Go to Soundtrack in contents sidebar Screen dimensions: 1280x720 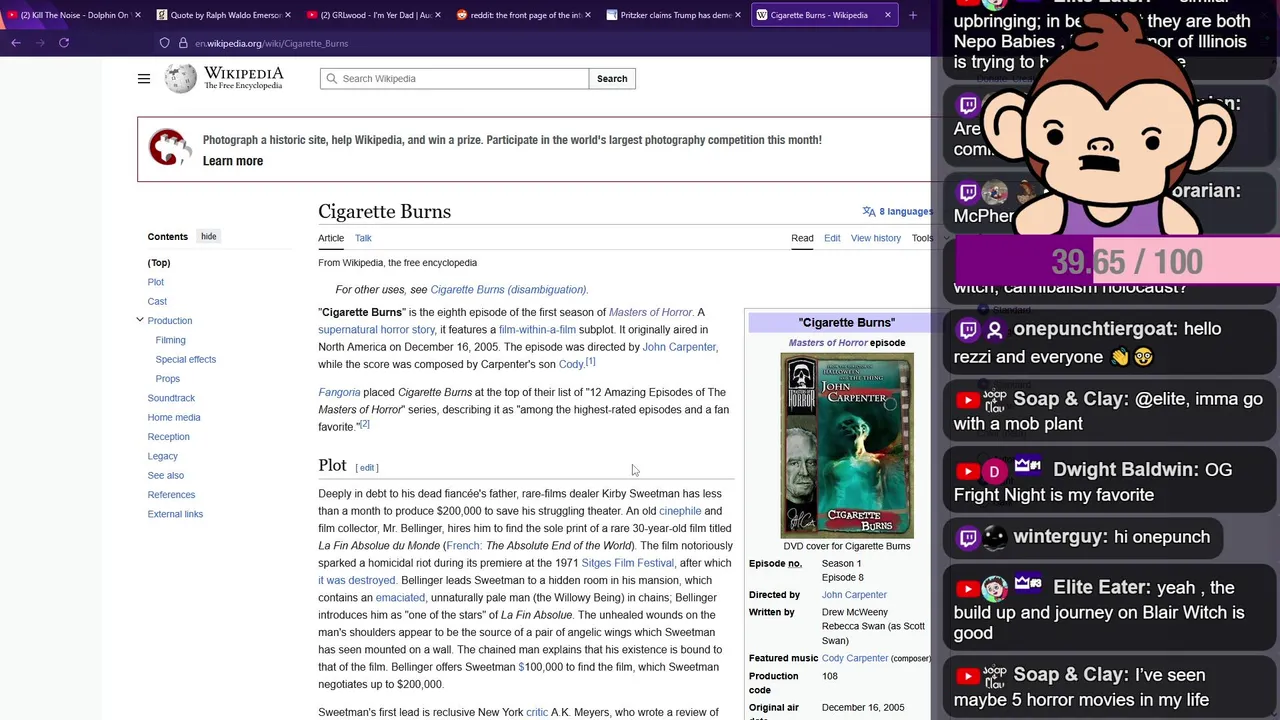[171, 398]
